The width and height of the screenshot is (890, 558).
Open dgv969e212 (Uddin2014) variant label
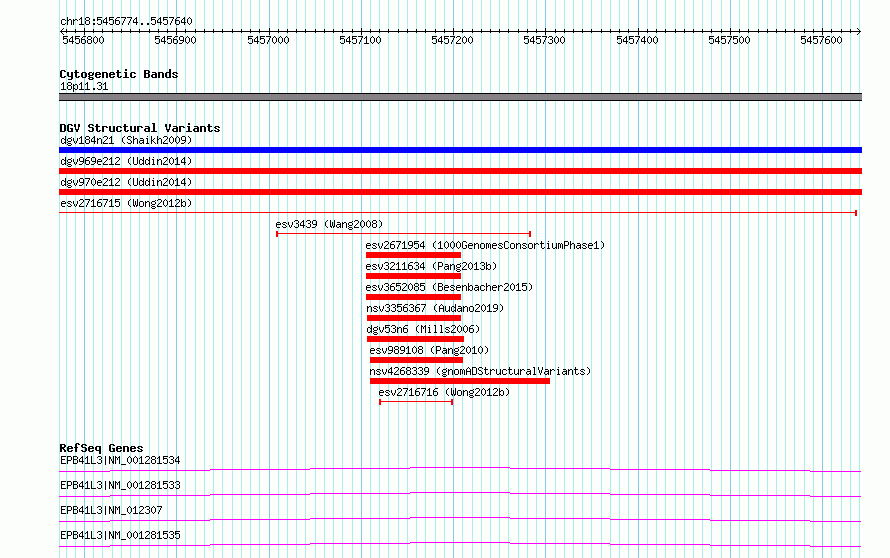click(x=126, y=161)
